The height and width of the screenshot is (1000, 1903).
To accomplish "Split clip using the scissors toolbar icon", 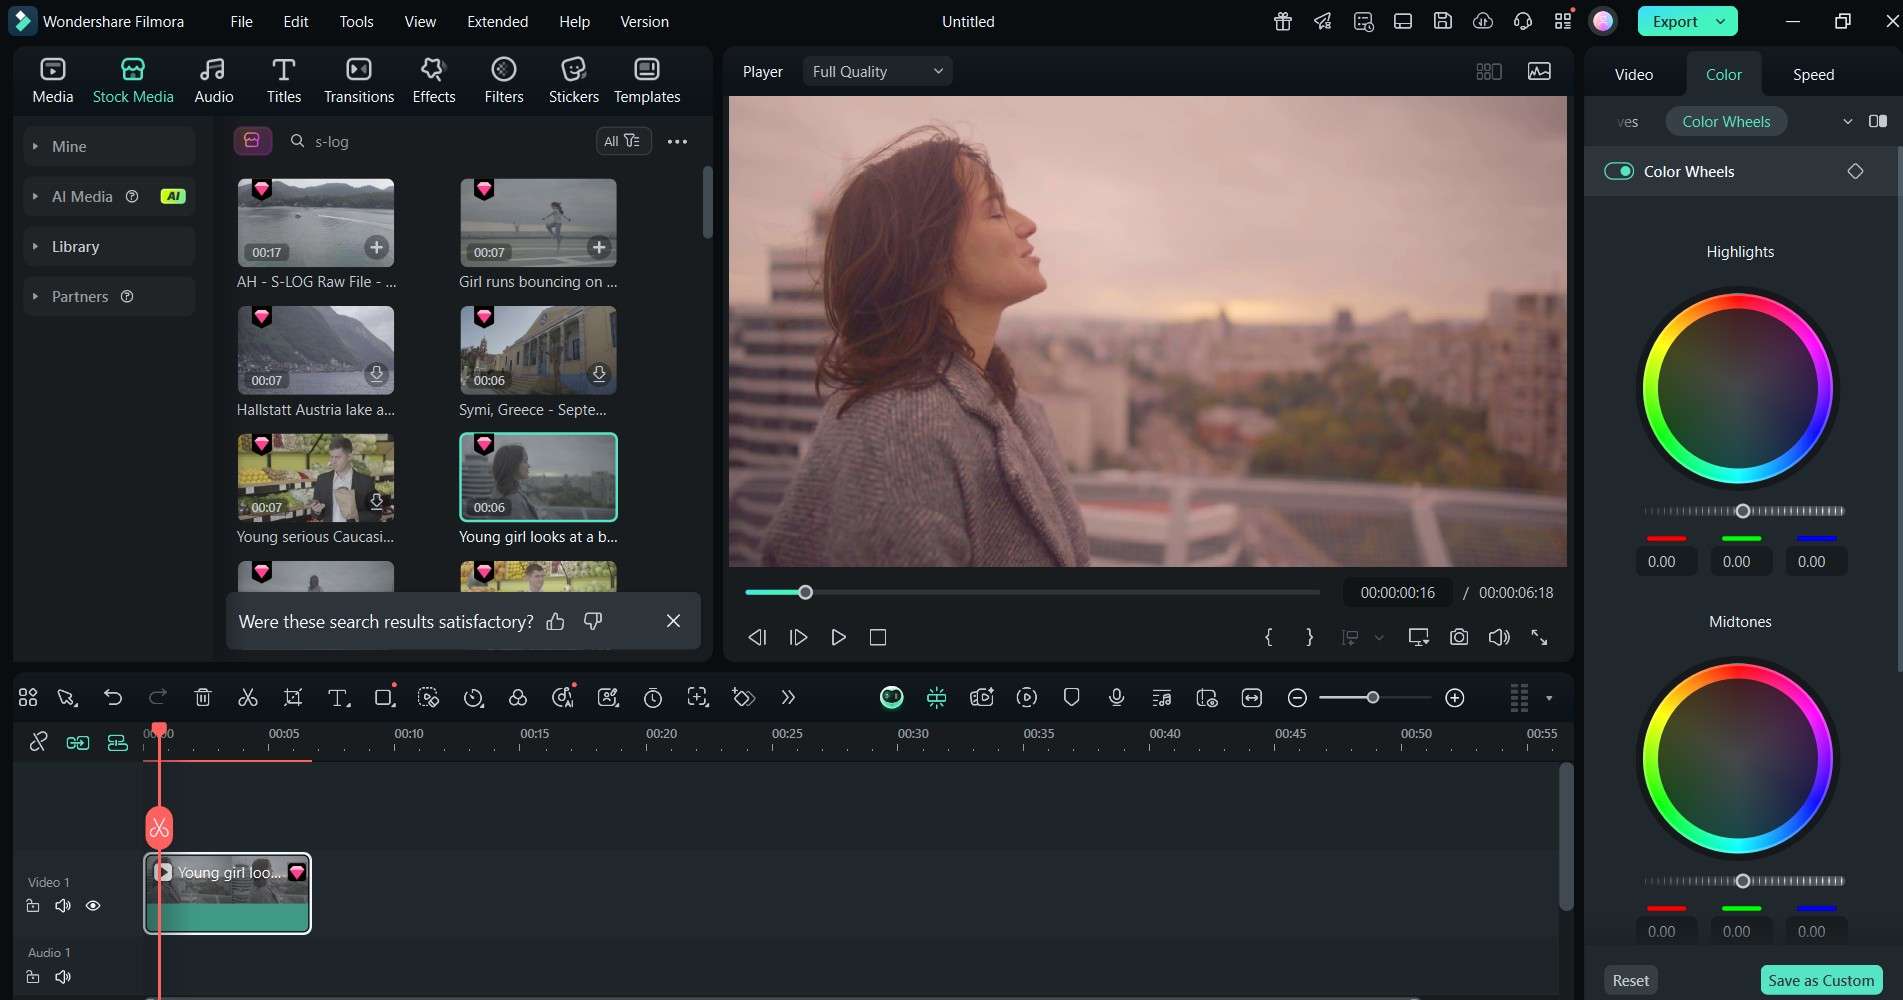I will [247, 697].
